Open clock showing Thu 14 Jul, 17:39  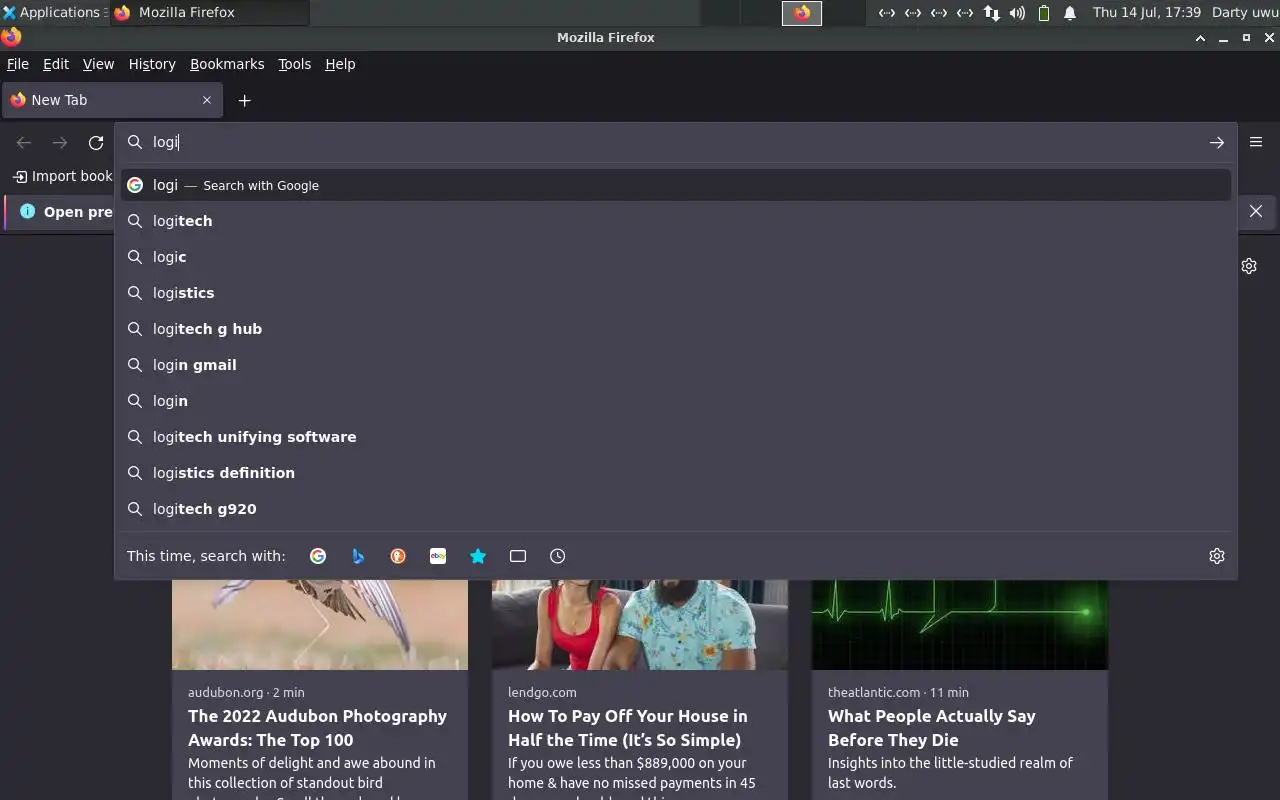click(1146, 13)
